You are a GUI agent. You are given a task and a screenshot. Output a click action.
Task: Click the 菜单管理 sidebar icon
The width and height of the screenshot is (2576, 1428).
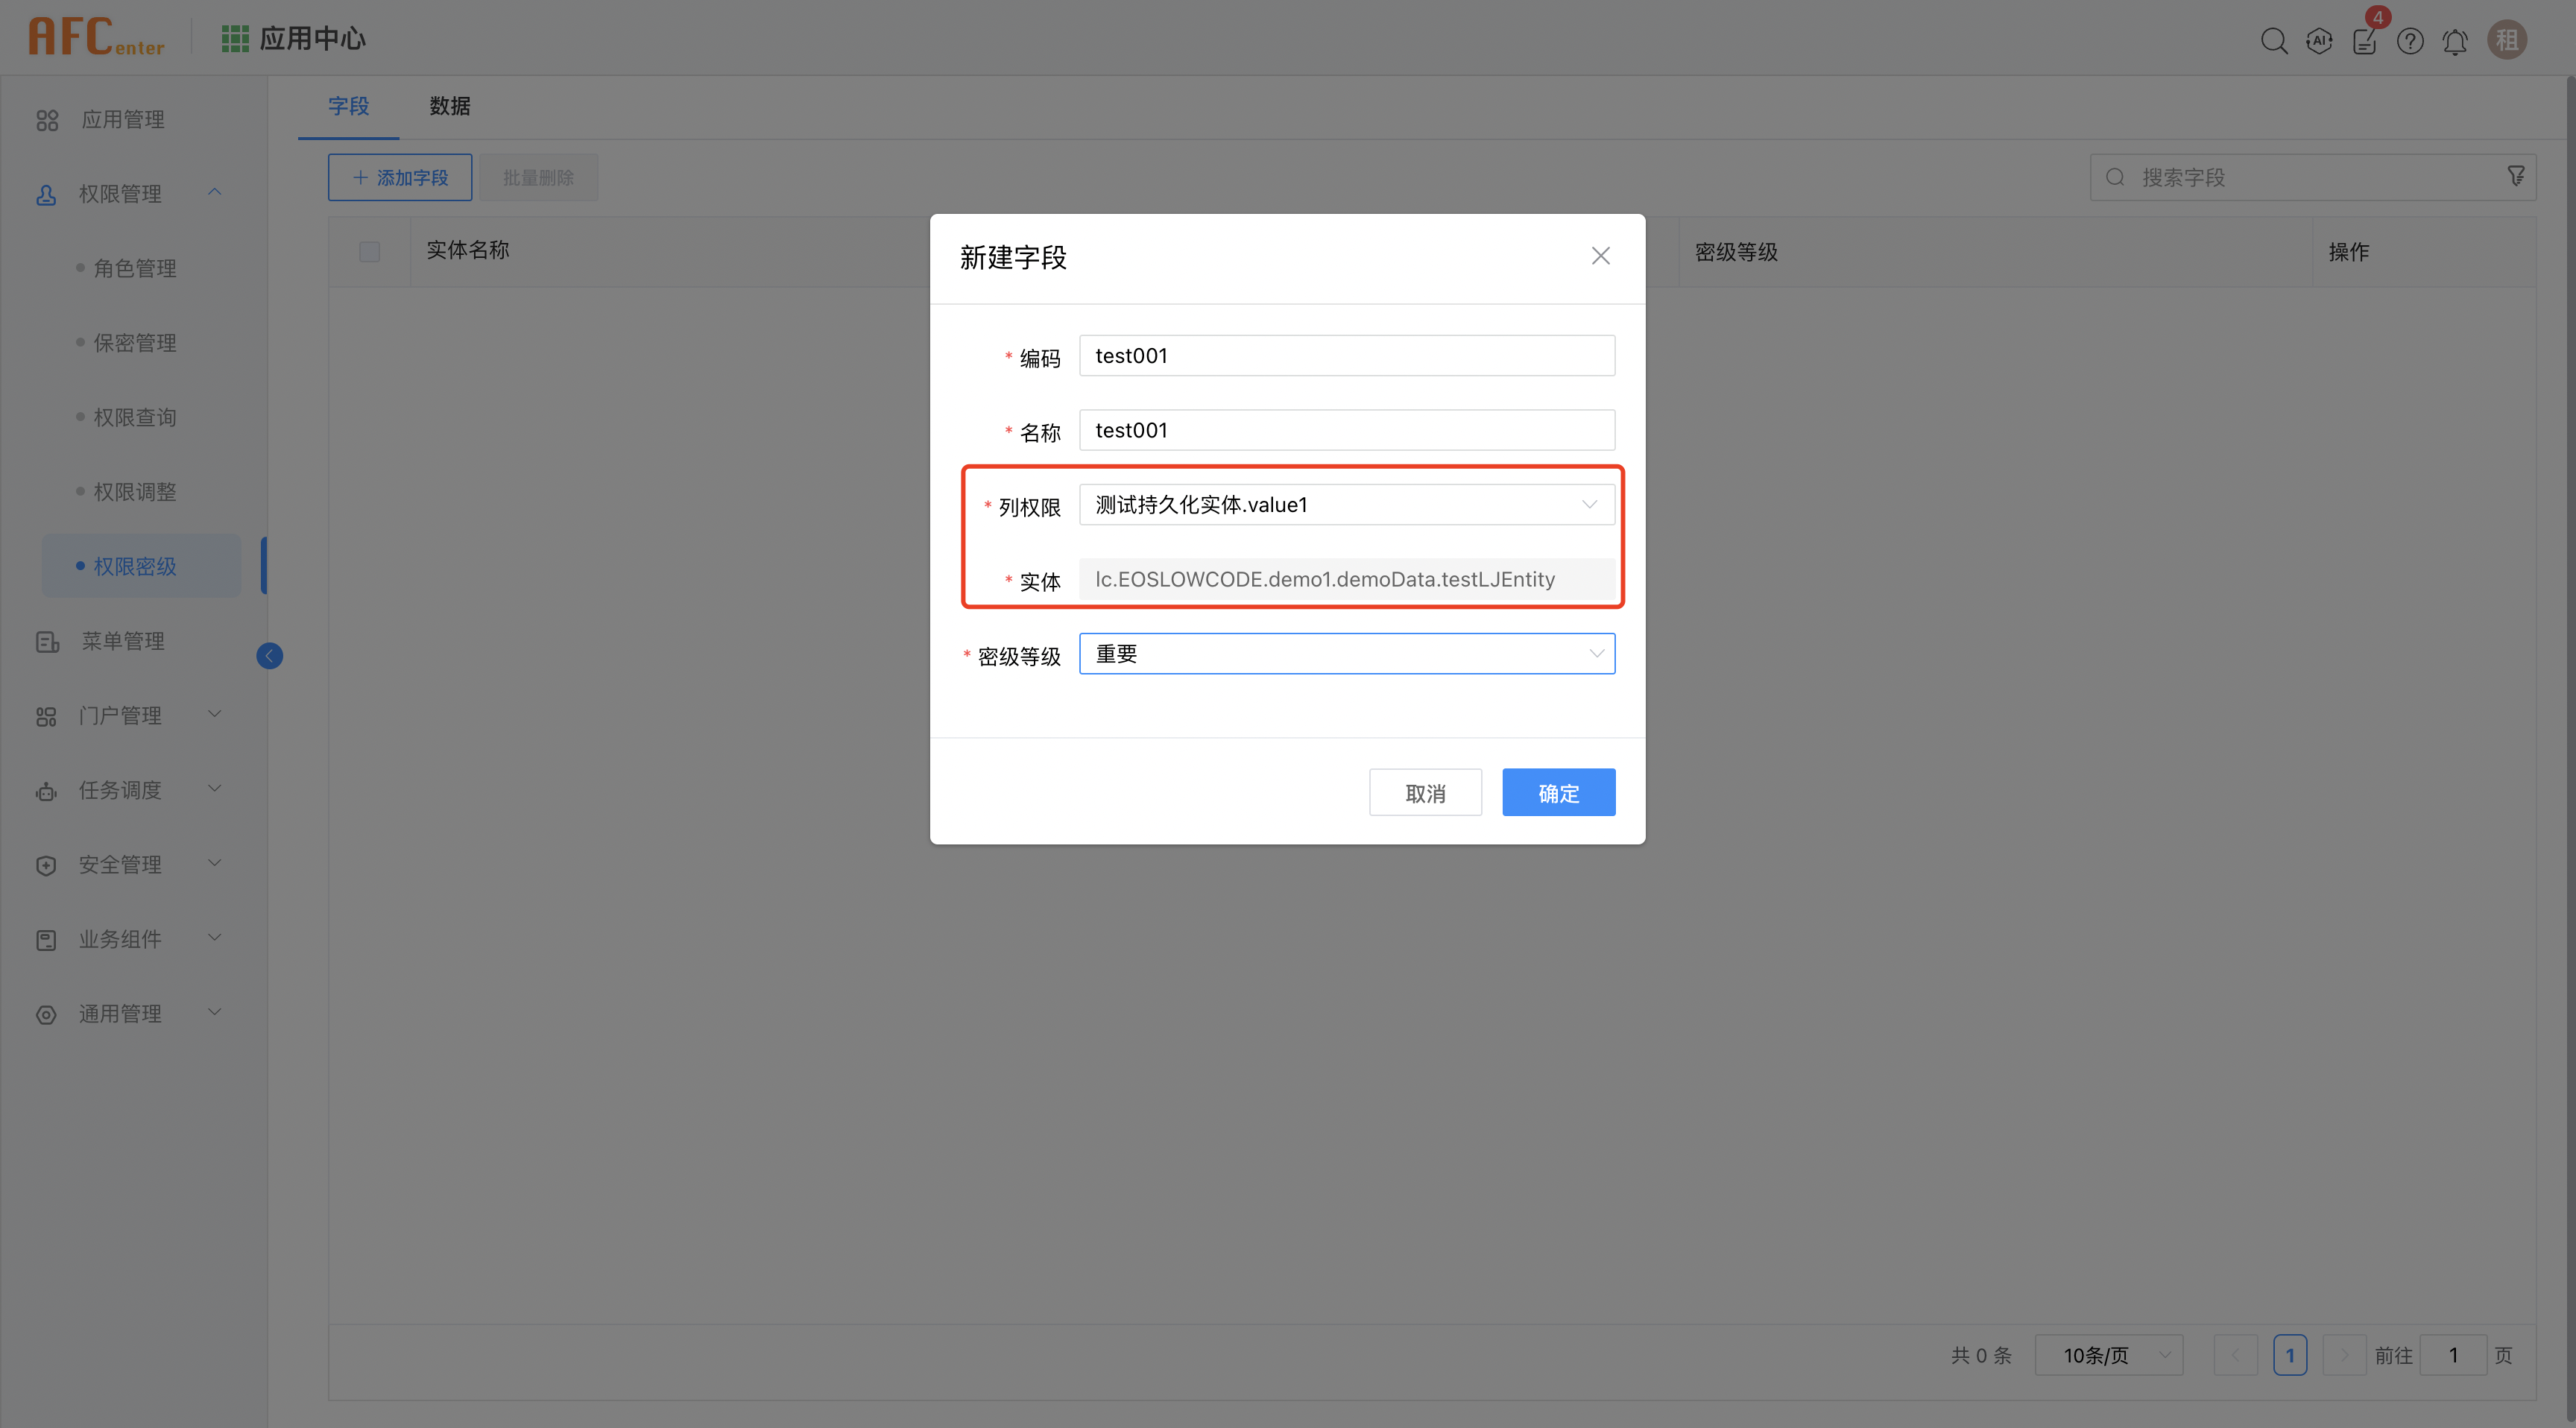click(x=47, y=641)
